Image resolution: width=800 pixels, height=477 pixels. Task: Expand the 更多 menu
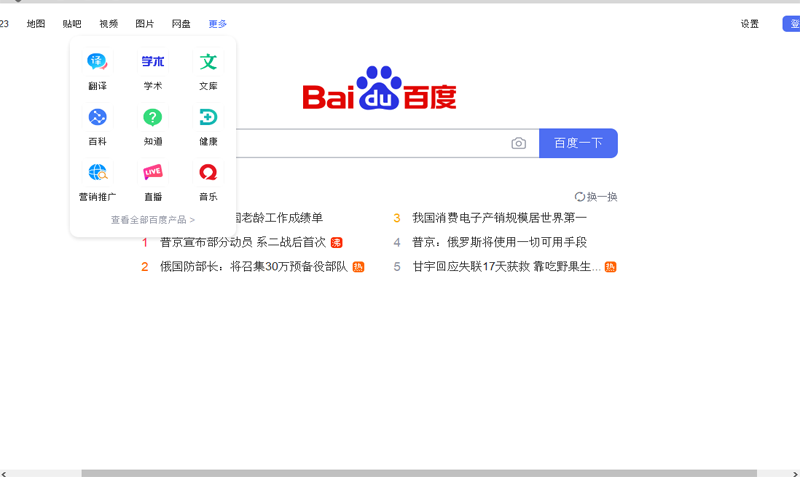217,24
